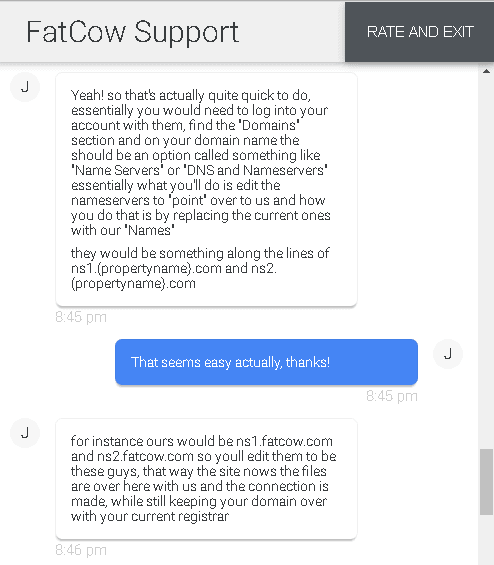Click the message starting 'Yeah! so that's actually'
Screen dimensions: 494x565
(206, 190)
